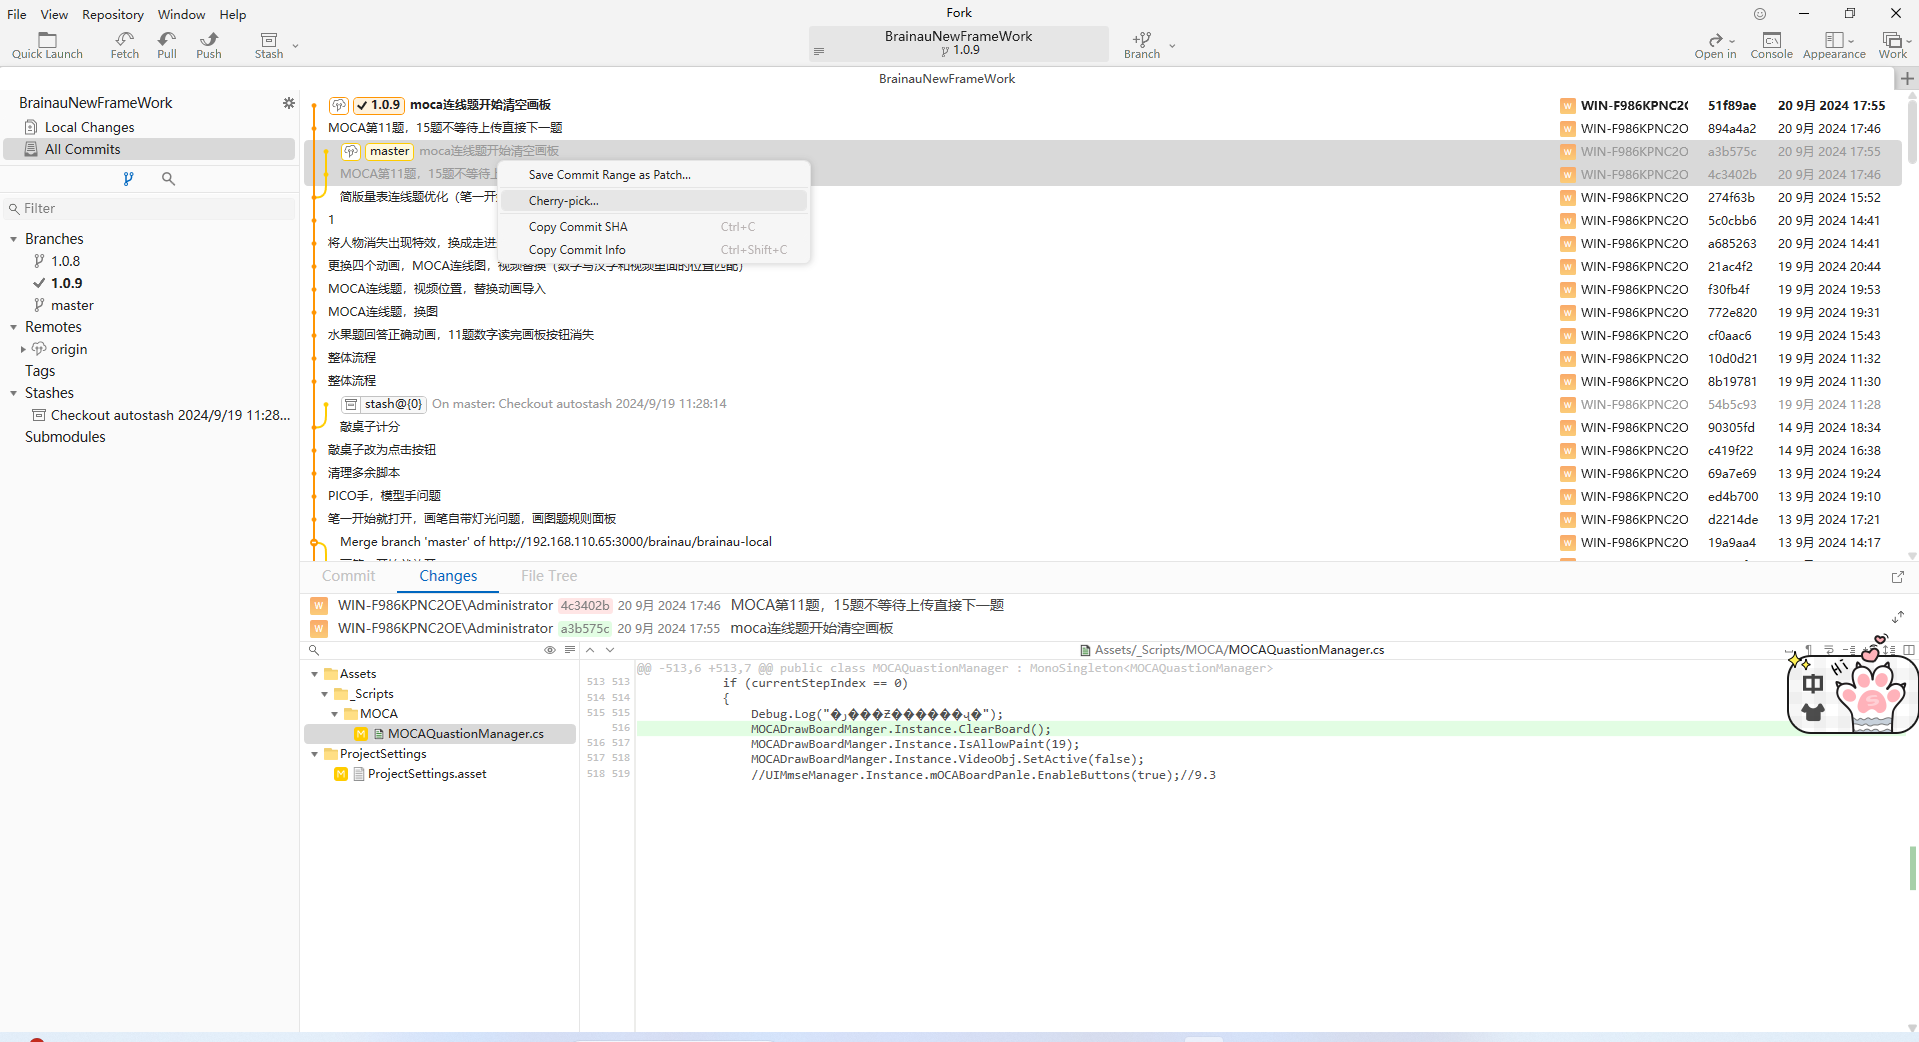Image resolution: width=1919 pixels, height=1042 pixels.
Task: Click the recent repositories list icon
Action: (819, 51)
